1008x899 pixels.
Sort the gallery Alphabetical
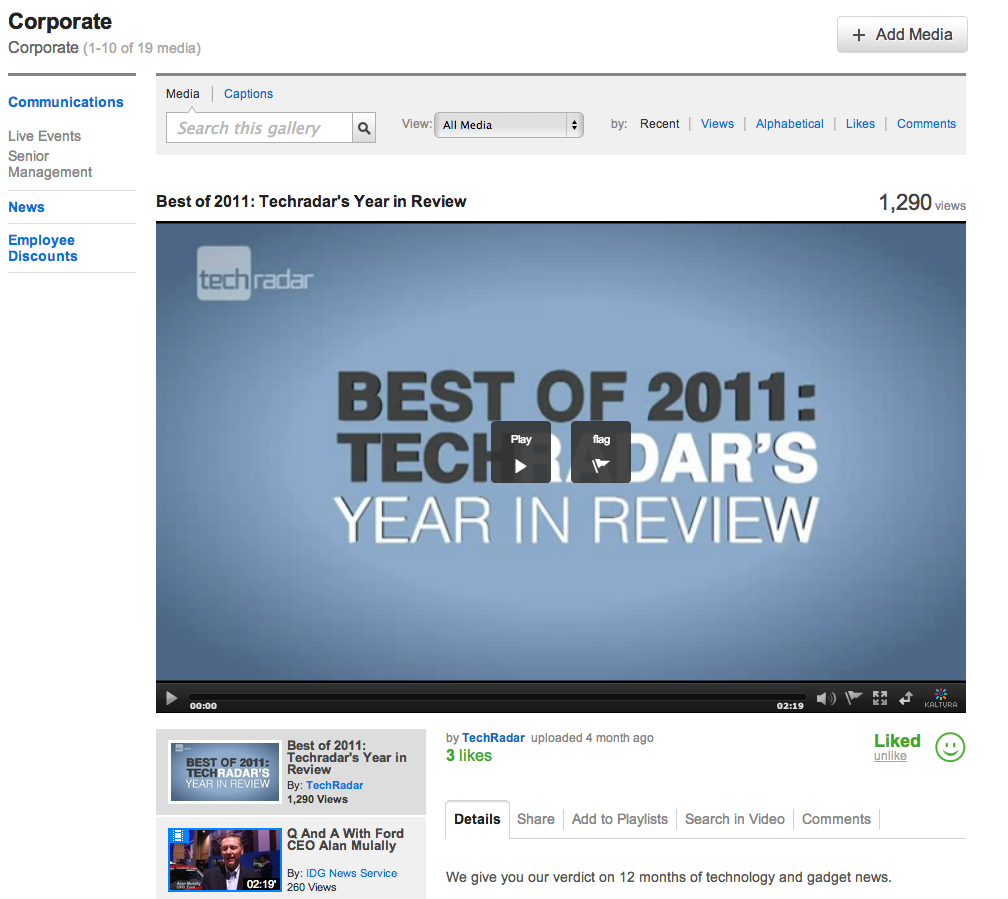tap(789, 124)
